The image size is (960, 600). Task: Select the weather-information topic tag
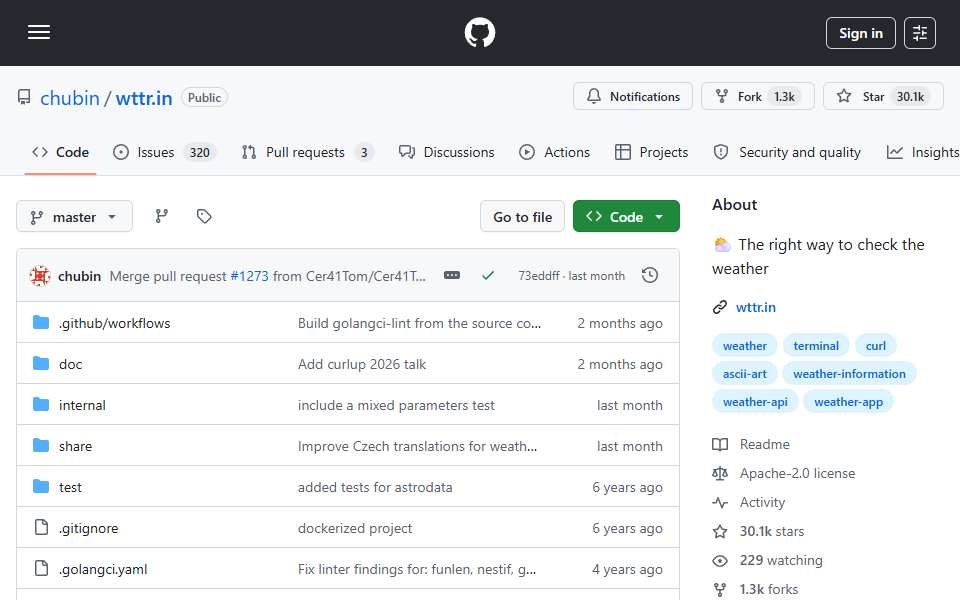click(849, 374)
